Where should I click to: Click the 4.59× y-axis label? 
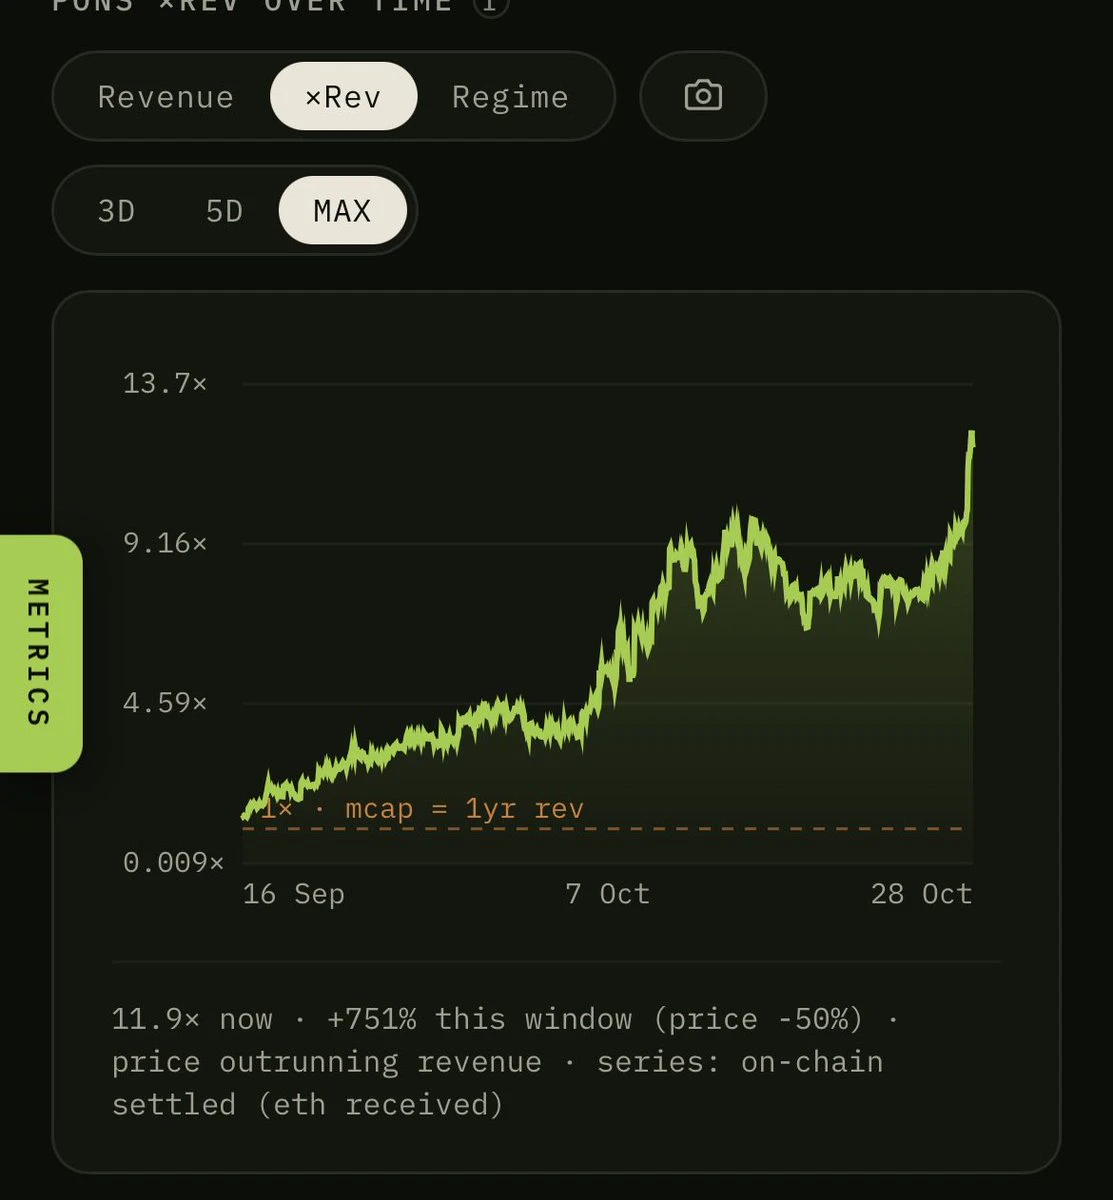click(x=165, y=702)
